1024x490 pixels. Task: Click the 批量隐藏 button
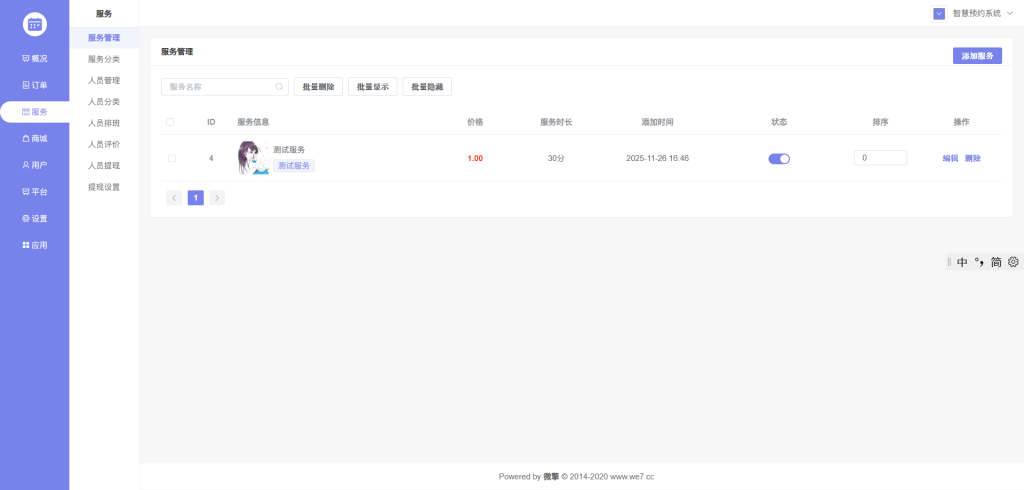(427, 87)
